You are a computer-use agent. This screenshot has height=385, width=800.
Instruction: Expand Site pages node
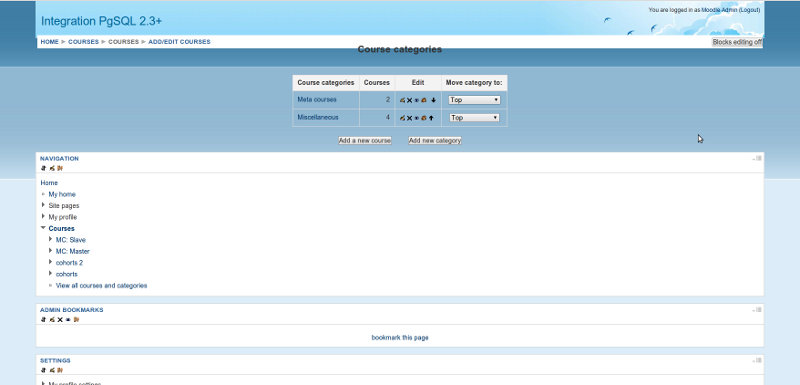pos(43,205)
